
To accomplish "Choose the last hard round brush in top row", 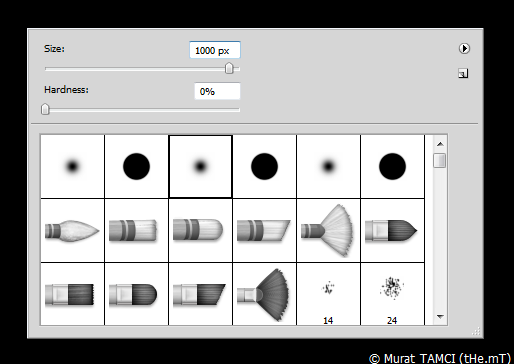I will coord(392,166).
